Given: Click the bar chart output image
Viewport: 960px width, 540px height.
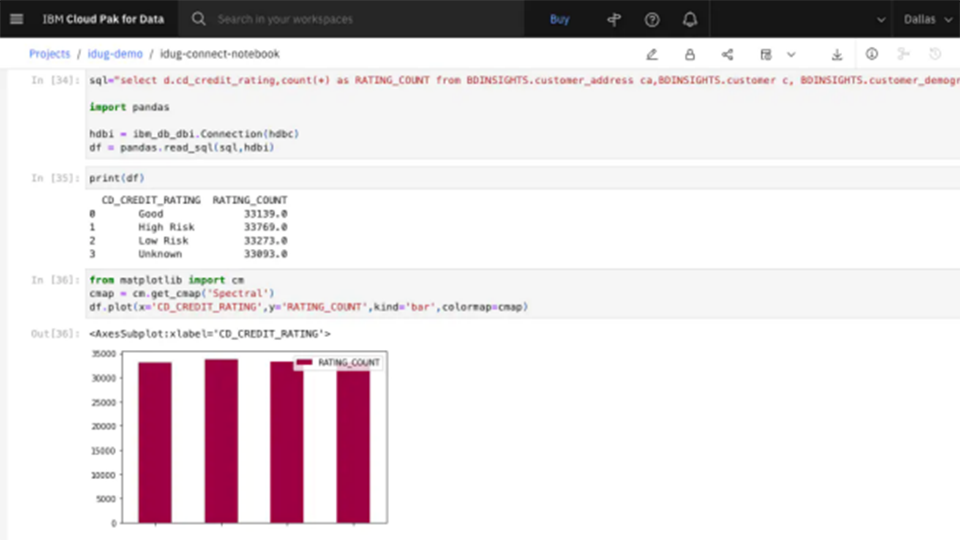Looking at the screenshot, I should click(x=239, y=438).
